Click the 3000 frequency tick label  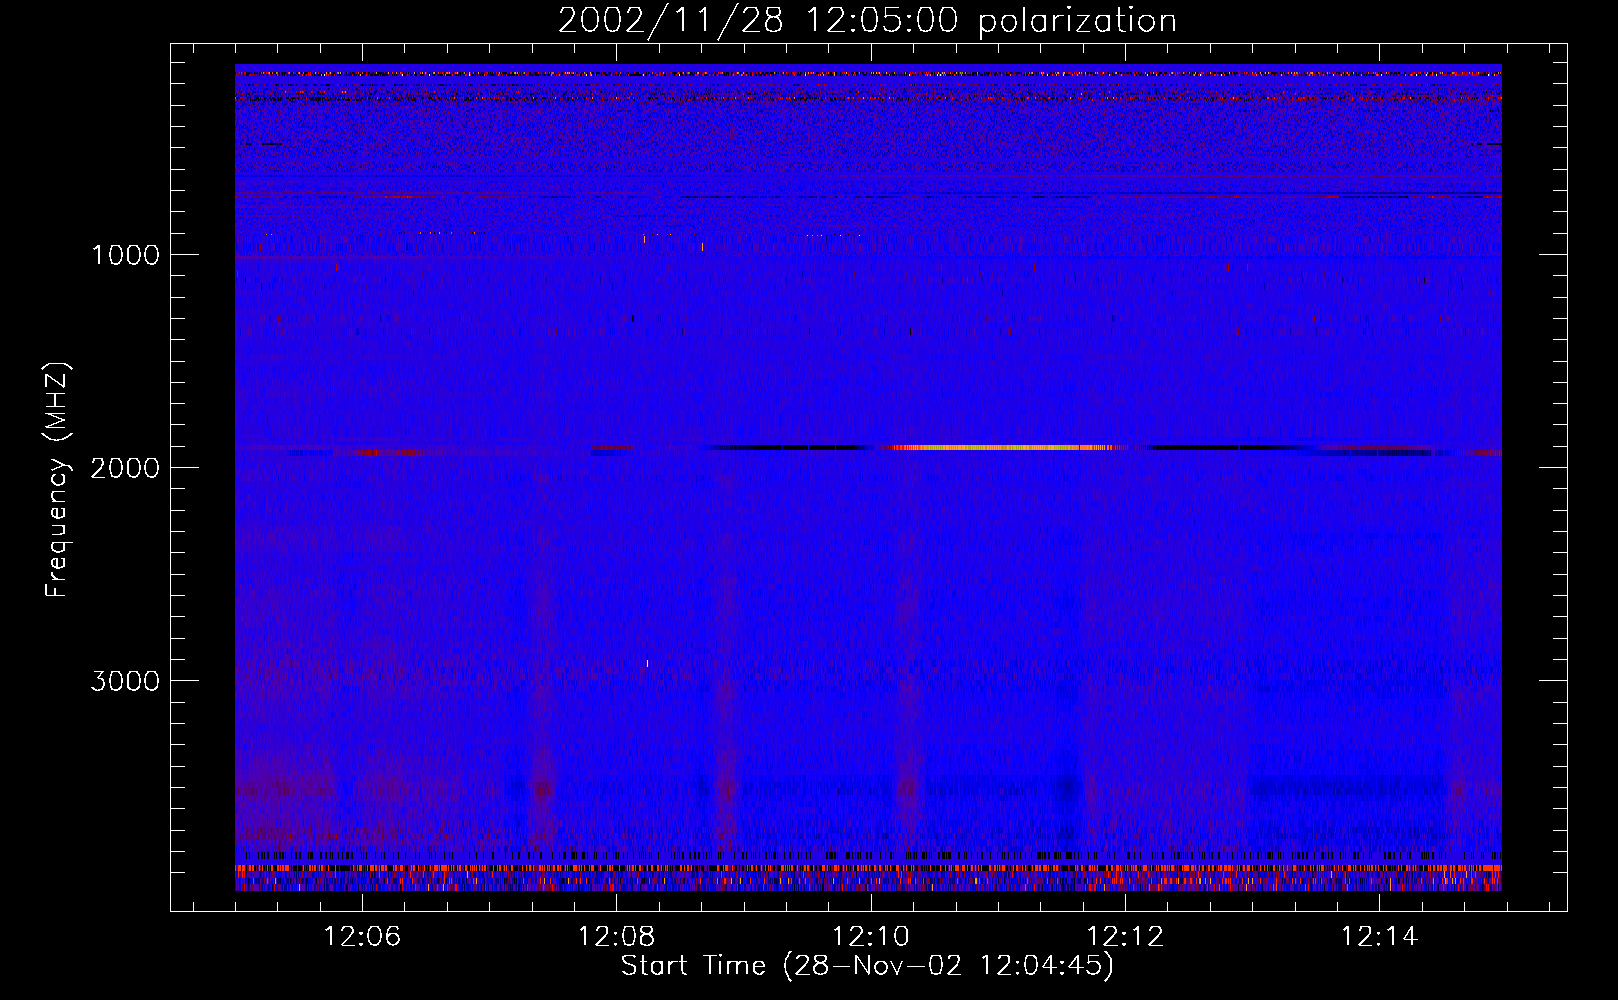[x=125, y=681]
